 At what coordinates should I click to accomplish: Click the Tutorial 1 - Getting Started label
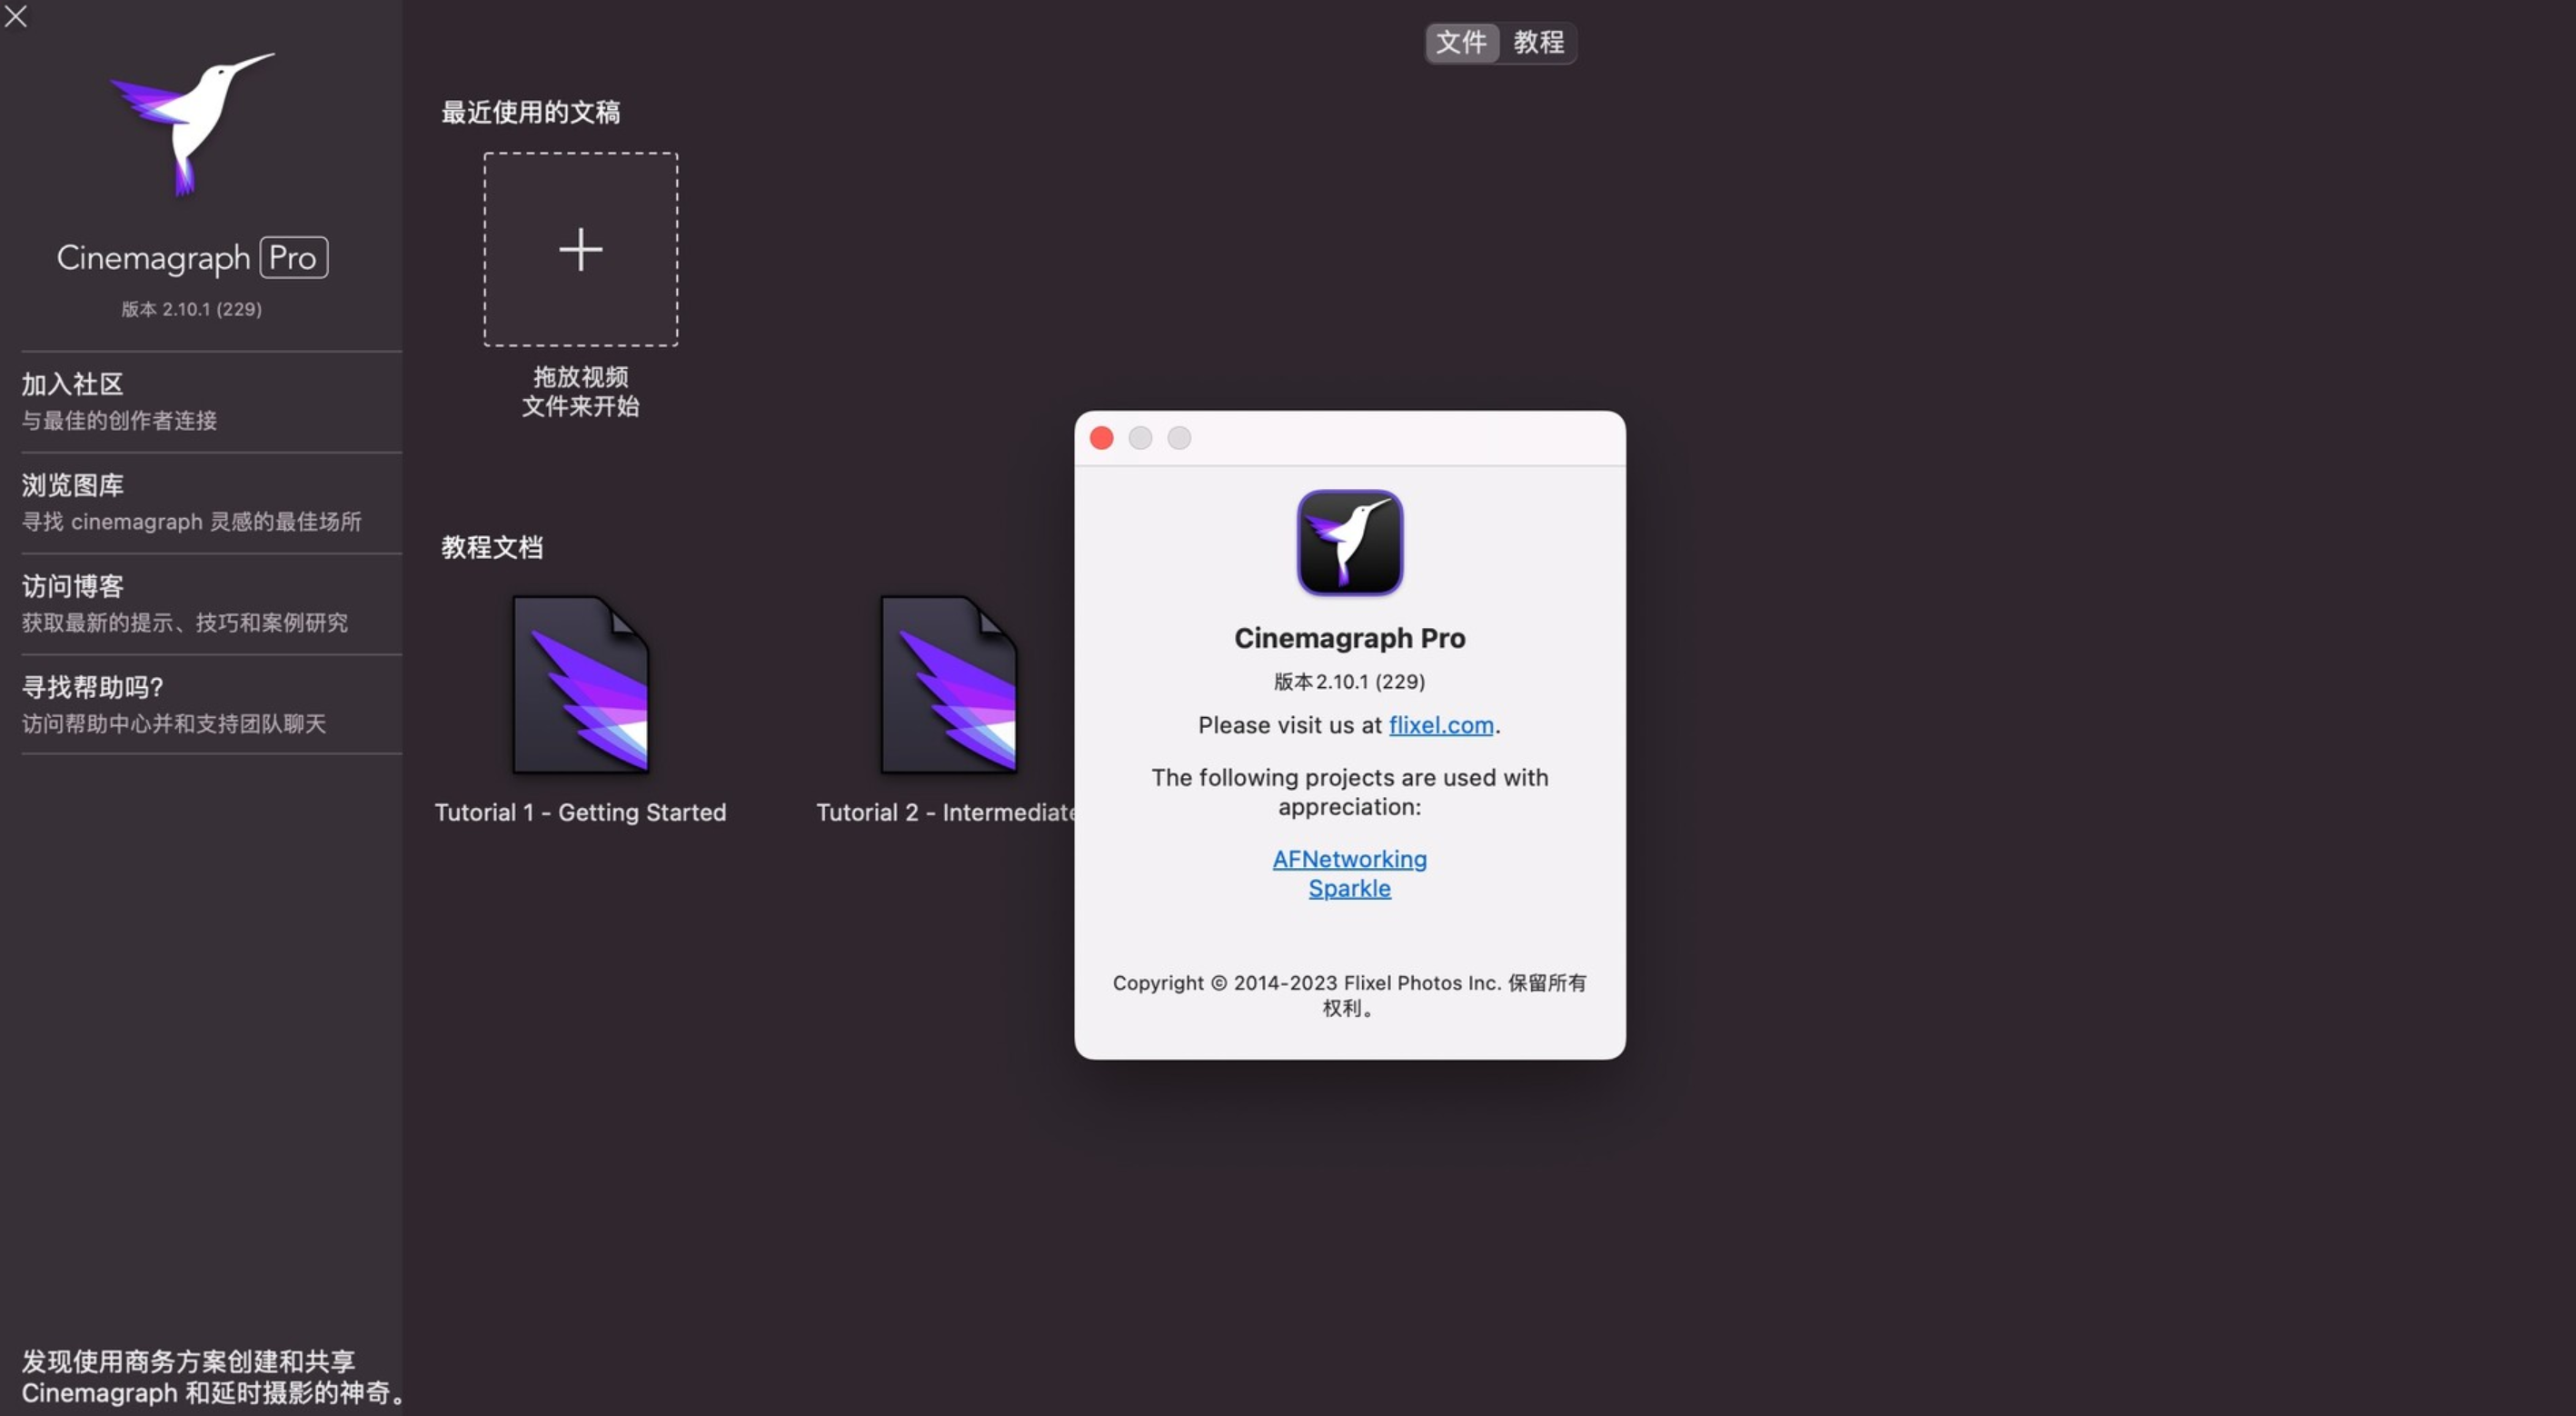click(x=580, y=812)
